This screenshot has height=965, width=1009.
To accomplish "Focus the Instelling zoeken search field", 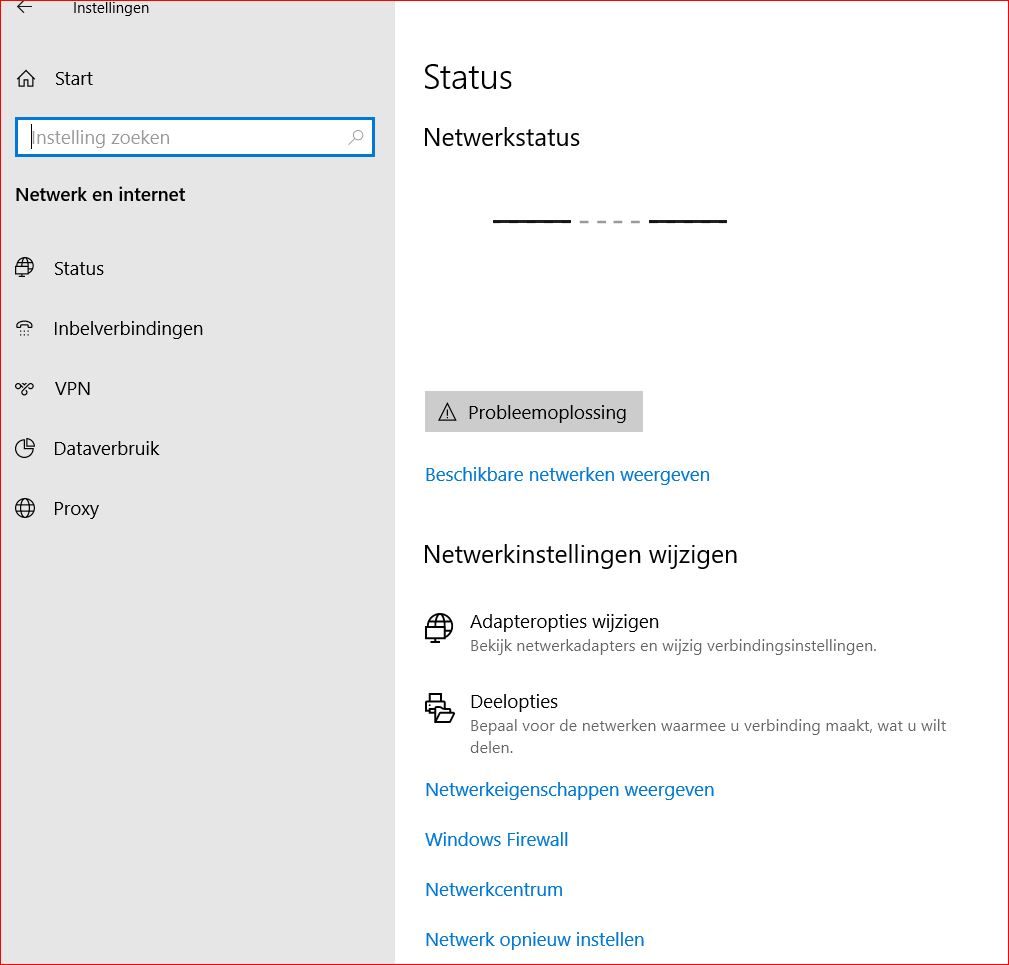I will tap(185, 138).
